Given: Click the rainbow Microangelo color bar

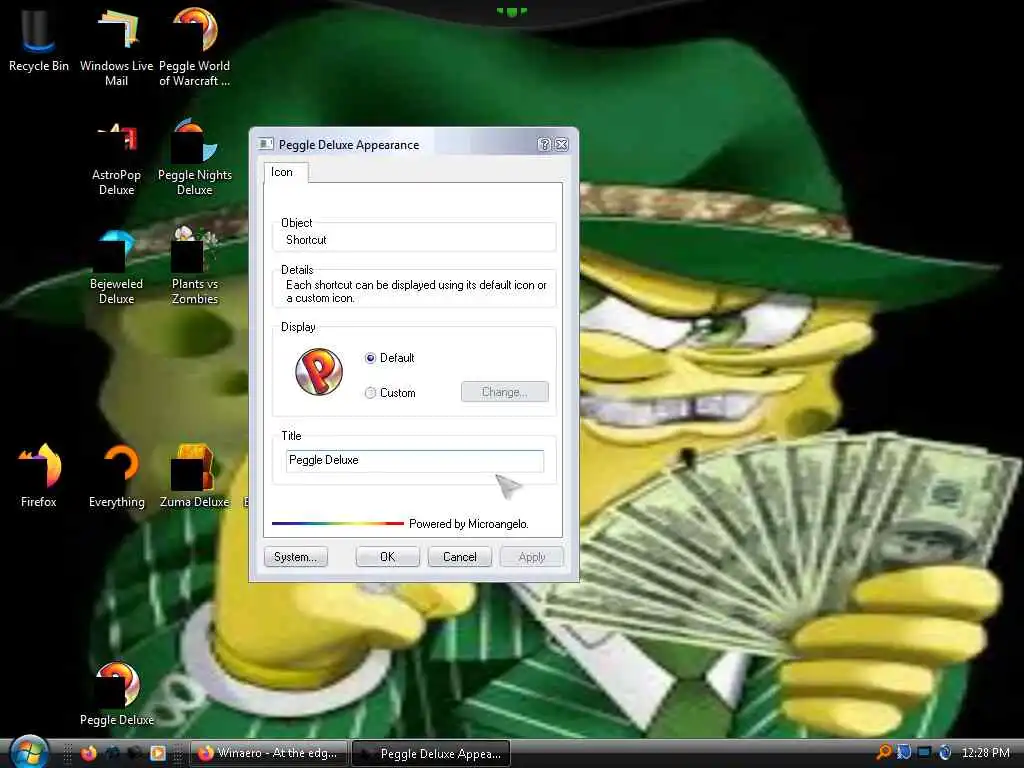Looking at the screenshot, I should pos(338,523).
